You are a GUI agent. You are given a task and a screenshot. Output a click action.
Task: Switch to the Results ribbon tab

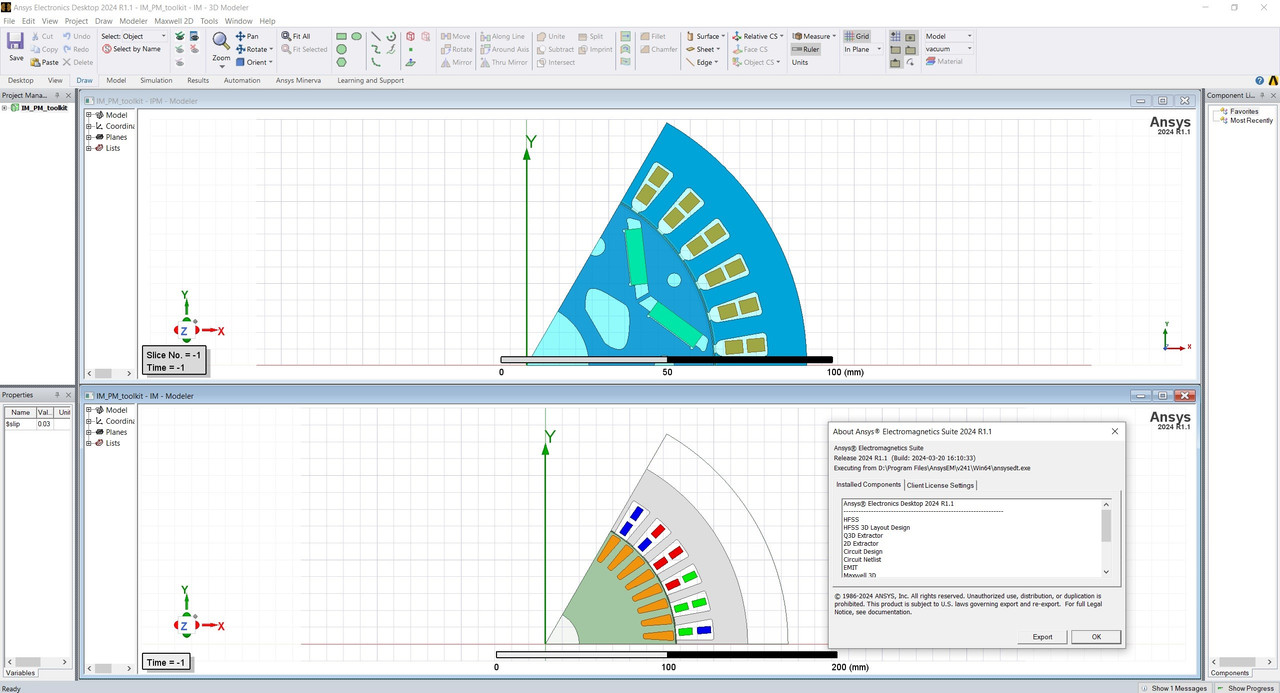pos(198,80)
